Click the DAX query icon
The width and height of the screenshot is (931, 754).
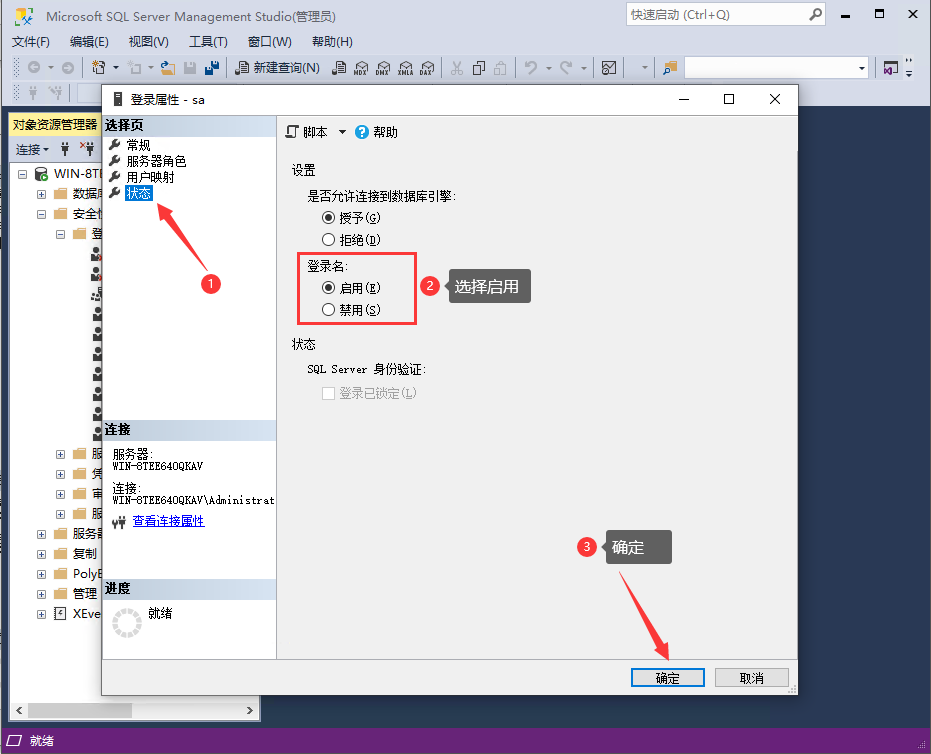coord(427,68)
